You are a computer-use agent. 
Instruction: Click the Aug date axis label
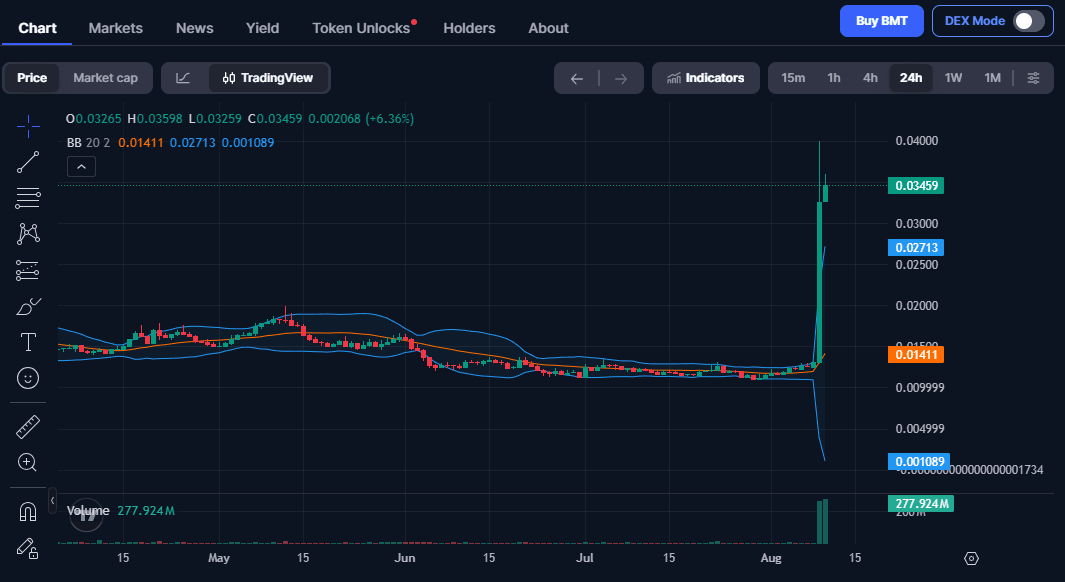[771, 558]
